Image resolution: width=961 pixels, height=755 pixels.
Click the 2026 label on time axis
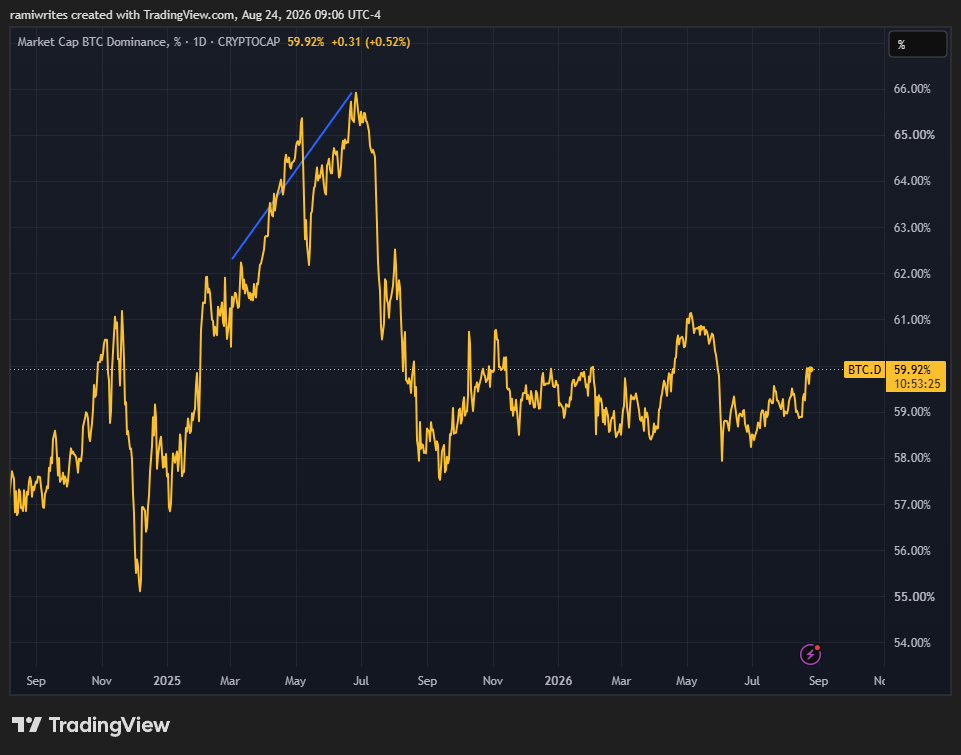click(x=558, y=681)
